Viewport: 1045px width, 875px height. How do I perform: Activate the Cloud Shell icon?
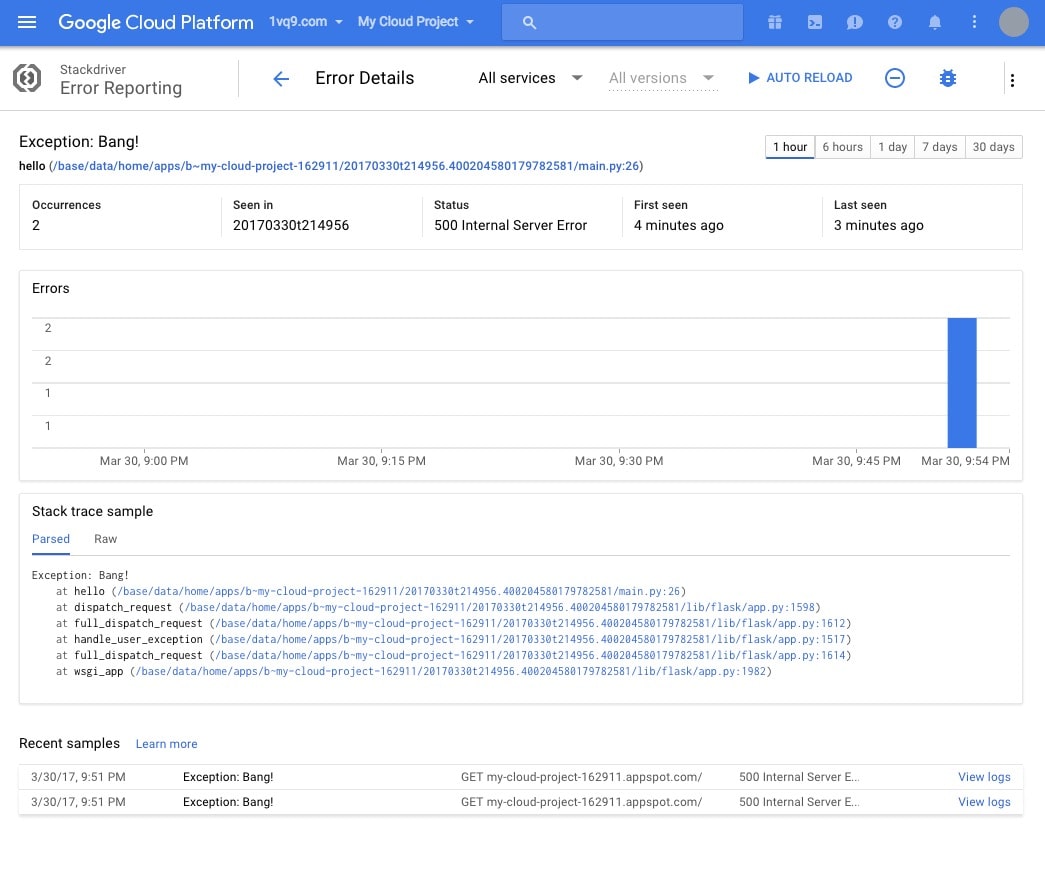point(814,22)
